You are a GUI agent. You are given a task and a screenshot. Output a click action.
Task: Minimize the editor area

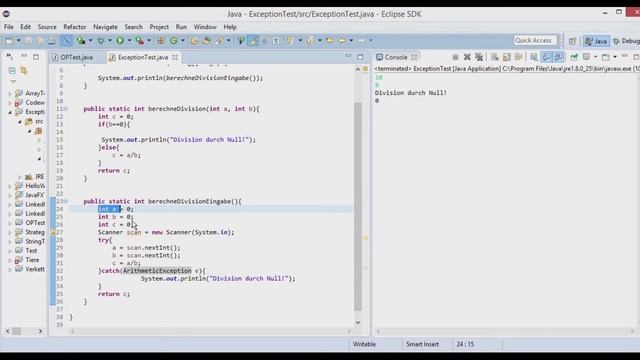348,56
